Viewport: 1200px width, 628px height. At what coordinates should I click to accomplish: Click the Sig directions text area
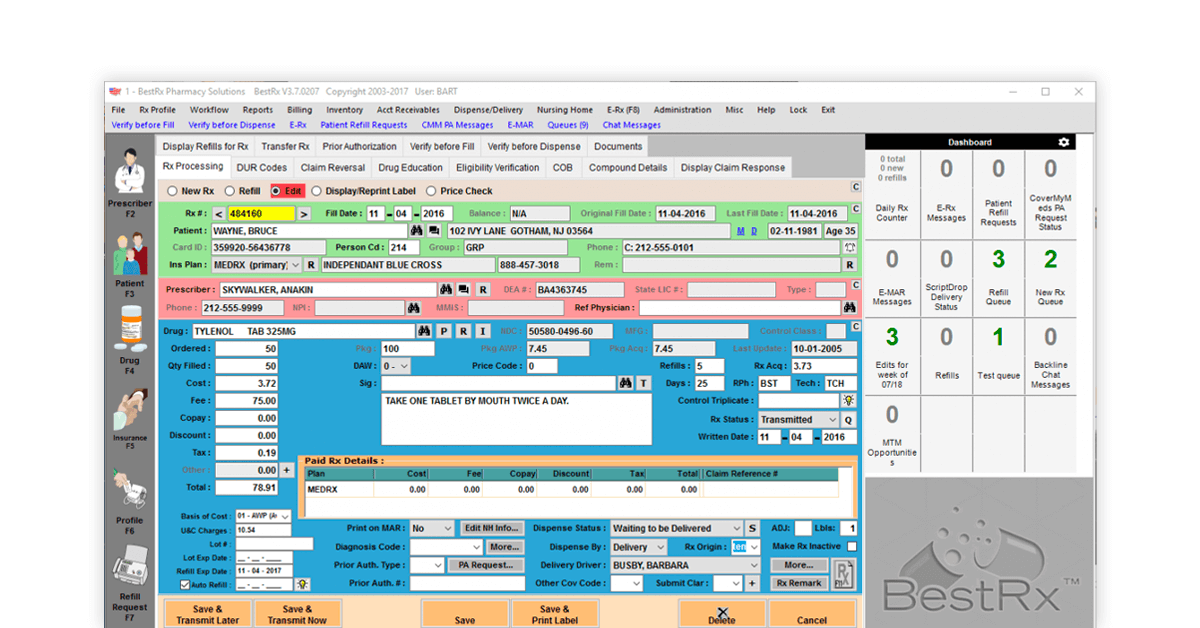pos(516,418)
